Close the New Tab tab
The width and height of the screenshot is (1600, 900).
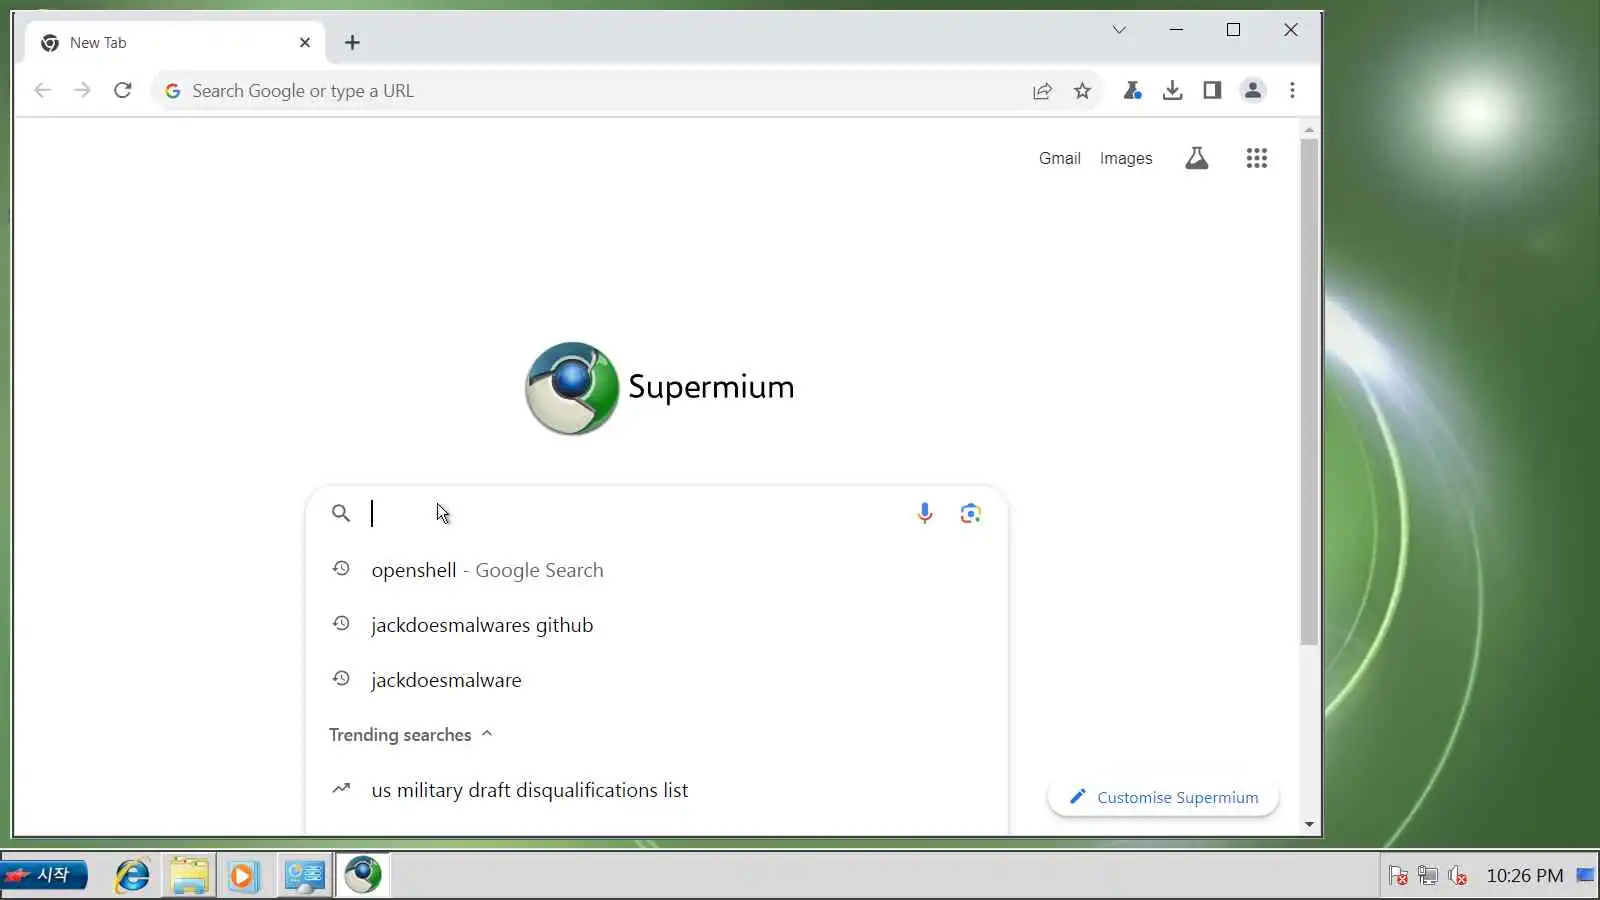[305, 43]
